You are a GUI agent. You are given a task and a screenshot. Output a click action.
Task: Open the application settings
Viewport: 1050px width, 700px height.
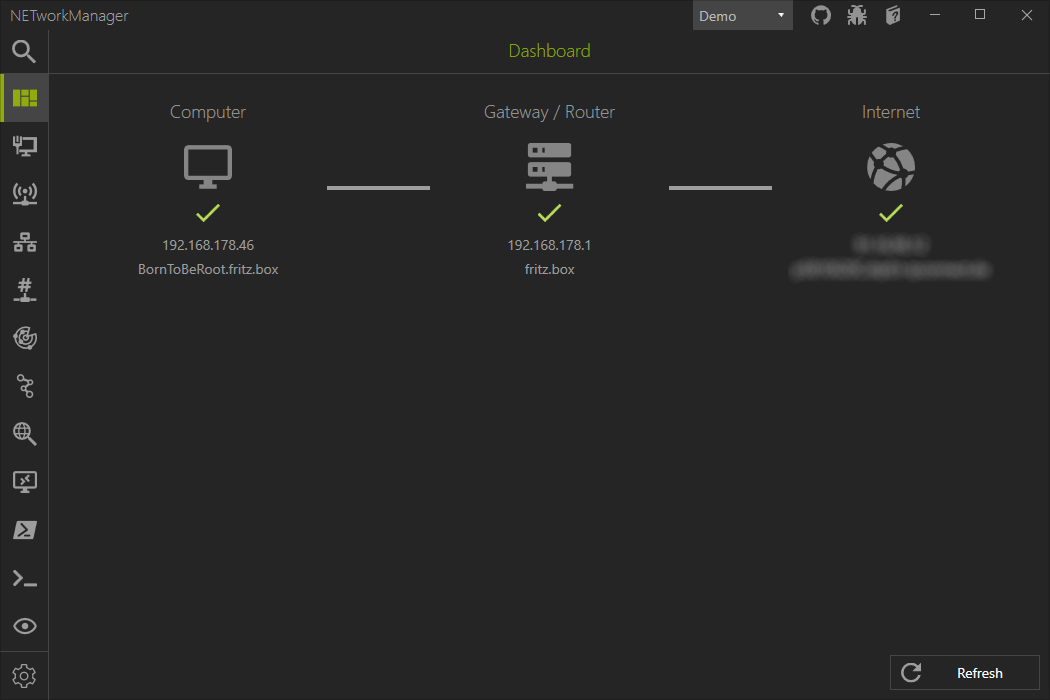tap(24, 675)
